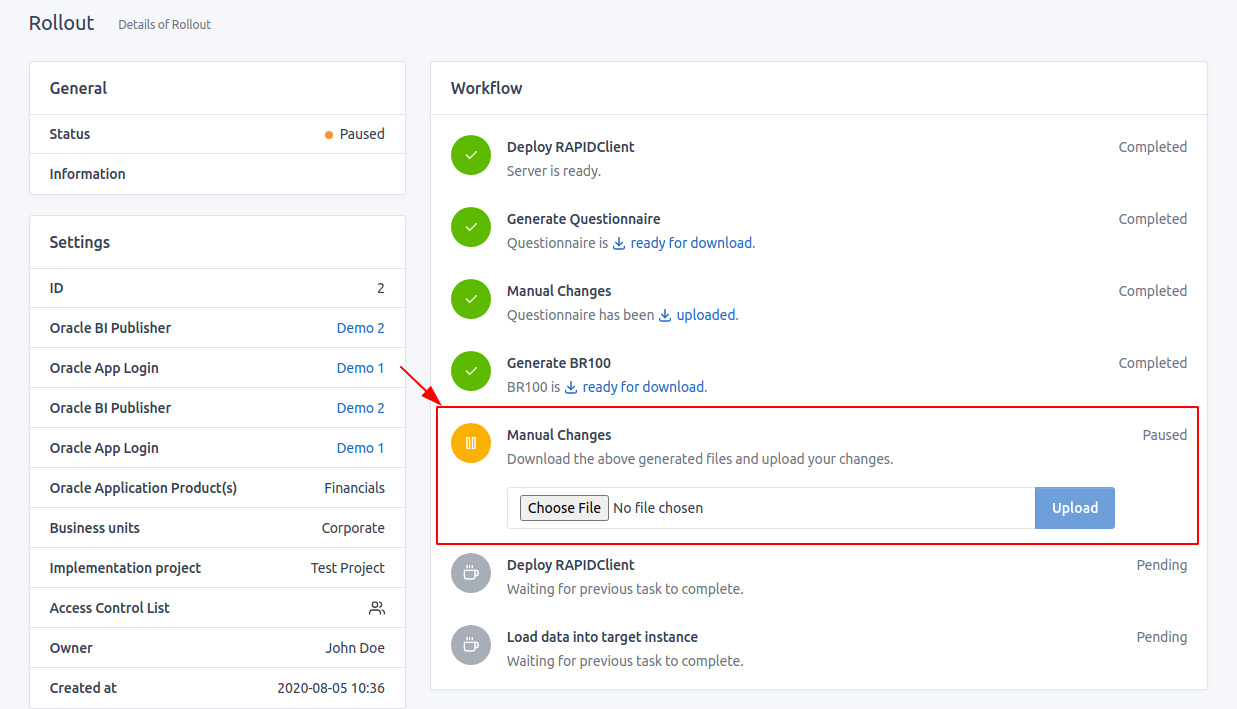Click the blue Upload button
The width and height of the screenshot is (1237, 709).
coord(1075,508)
